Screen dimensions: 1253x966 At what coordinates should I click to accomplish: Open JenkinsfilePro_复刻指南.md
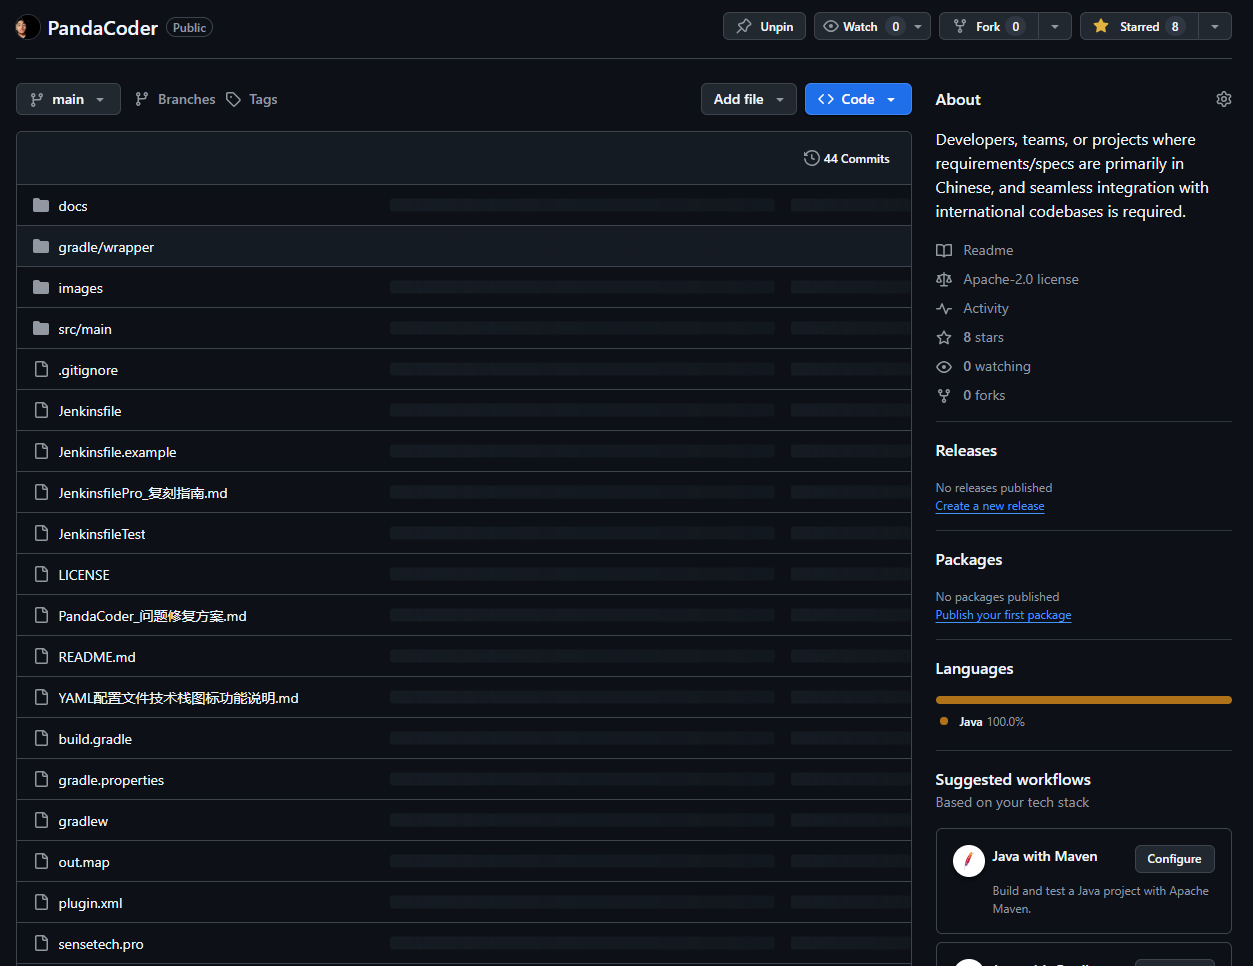coord(143,493)
